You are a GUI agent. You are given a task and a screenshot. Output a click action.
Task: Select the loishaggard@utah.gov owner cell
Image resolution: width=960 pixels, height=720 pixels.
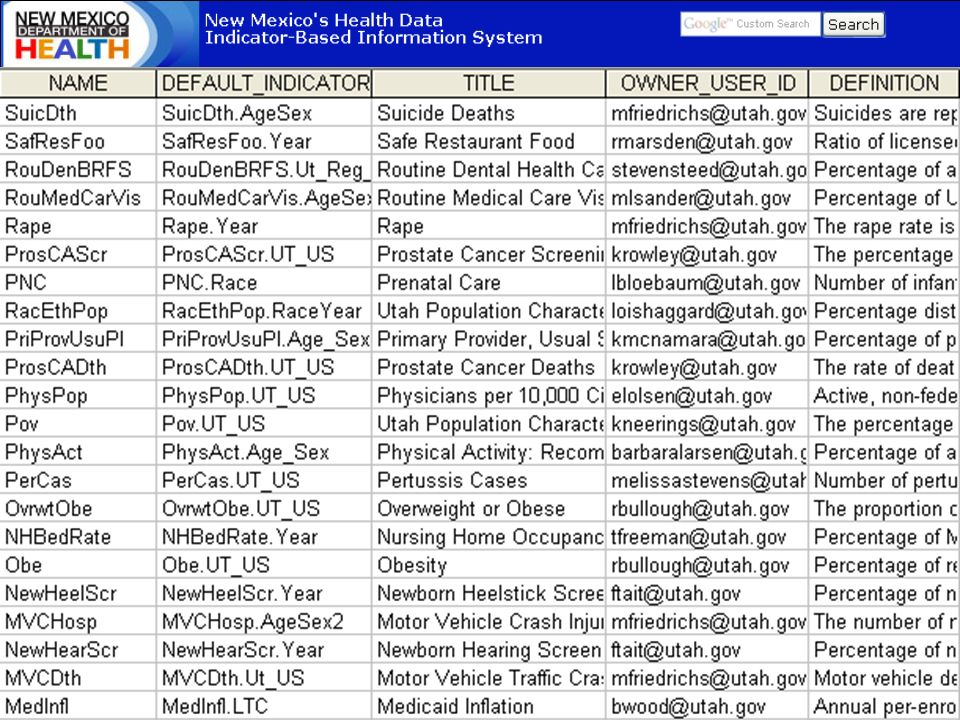click(x=707, y=311)
